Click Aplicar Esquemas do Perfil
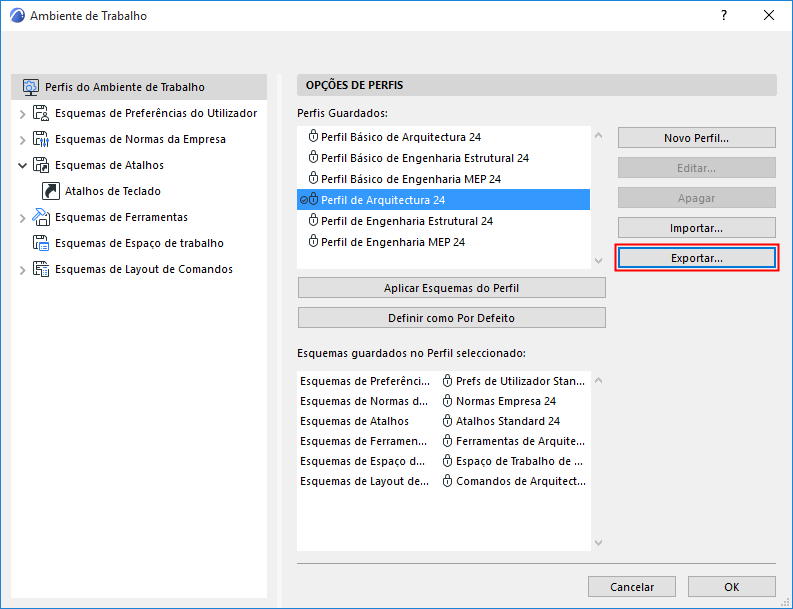 pyautogui.click(x=451, y=288)
